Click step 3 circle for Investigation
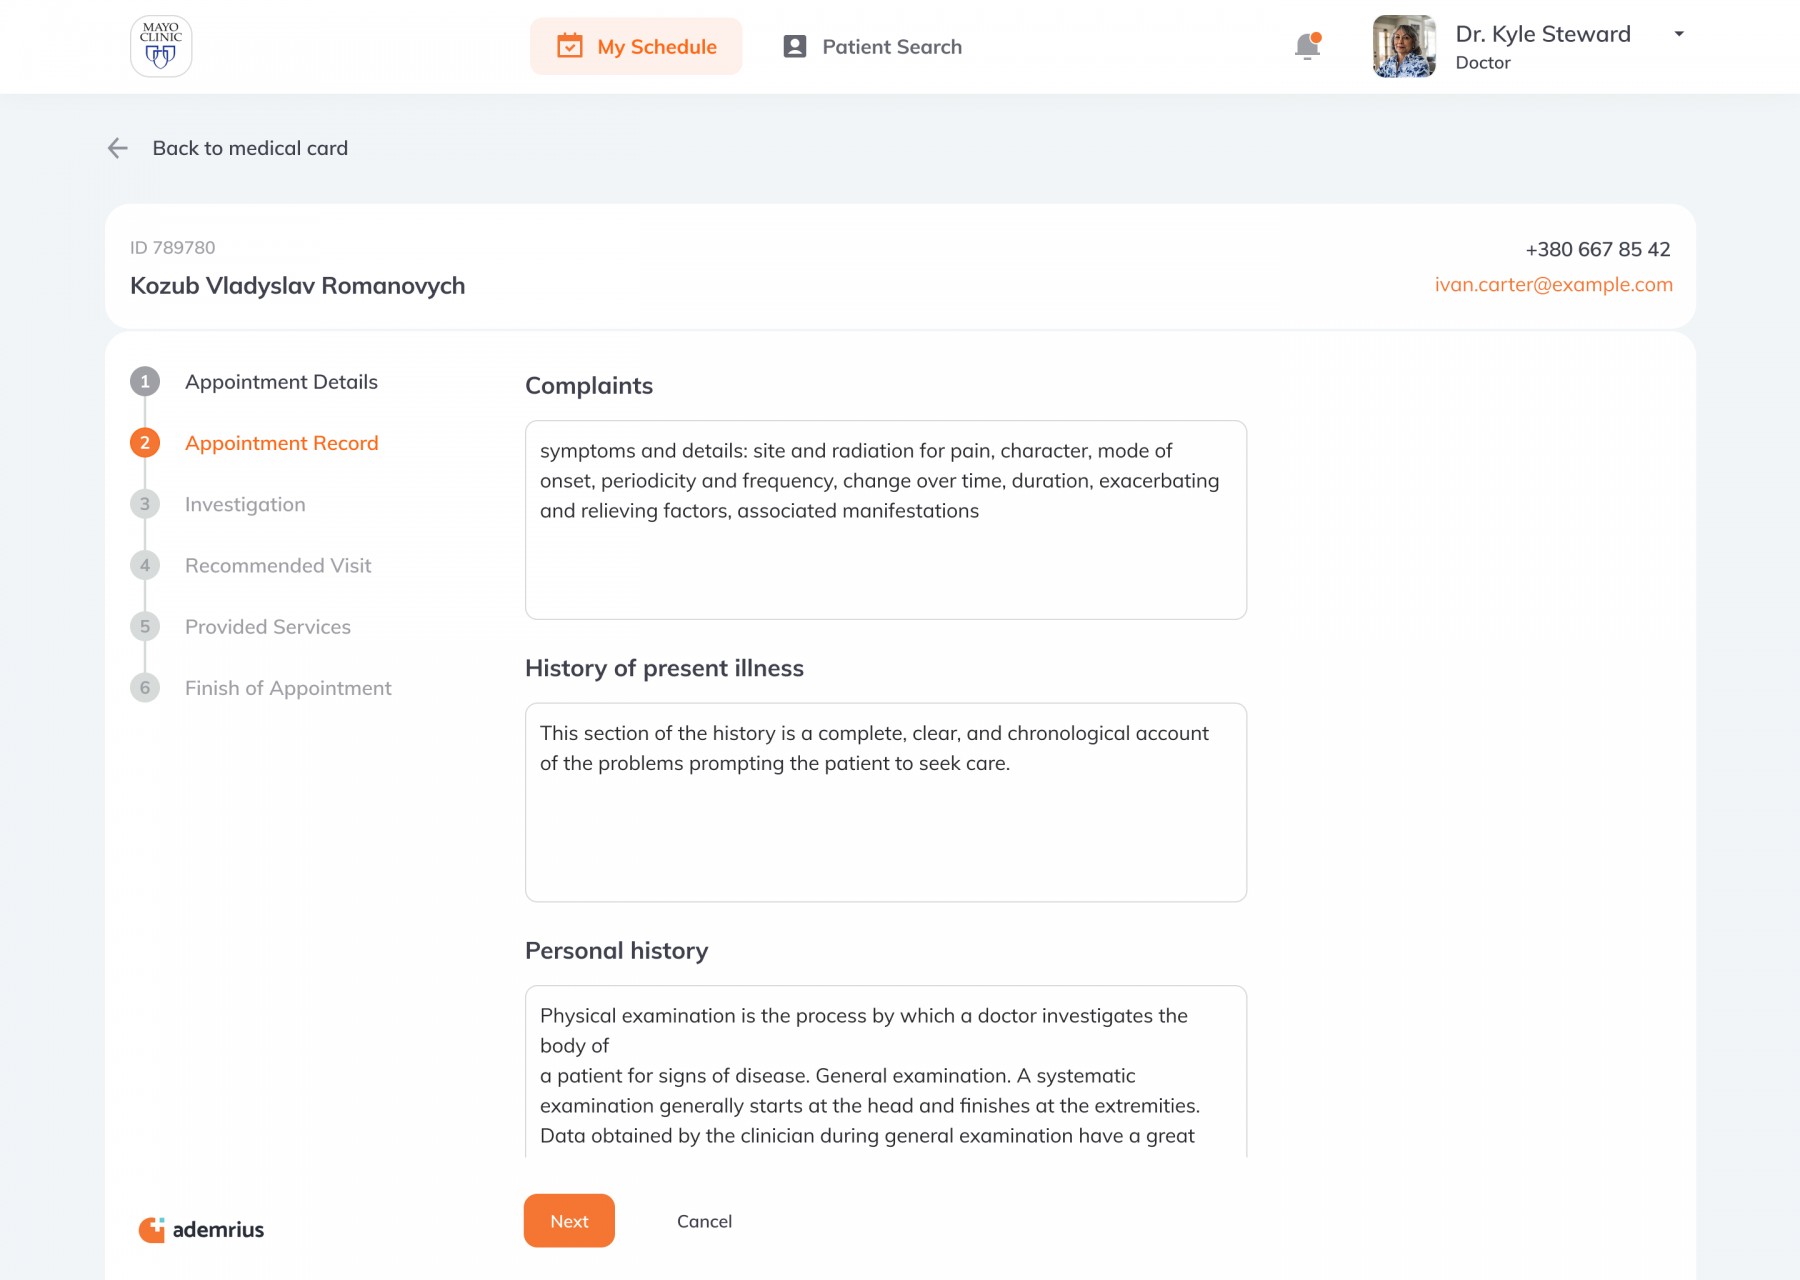Viewport: 1800px width, 1280px height. coord(145,504)
